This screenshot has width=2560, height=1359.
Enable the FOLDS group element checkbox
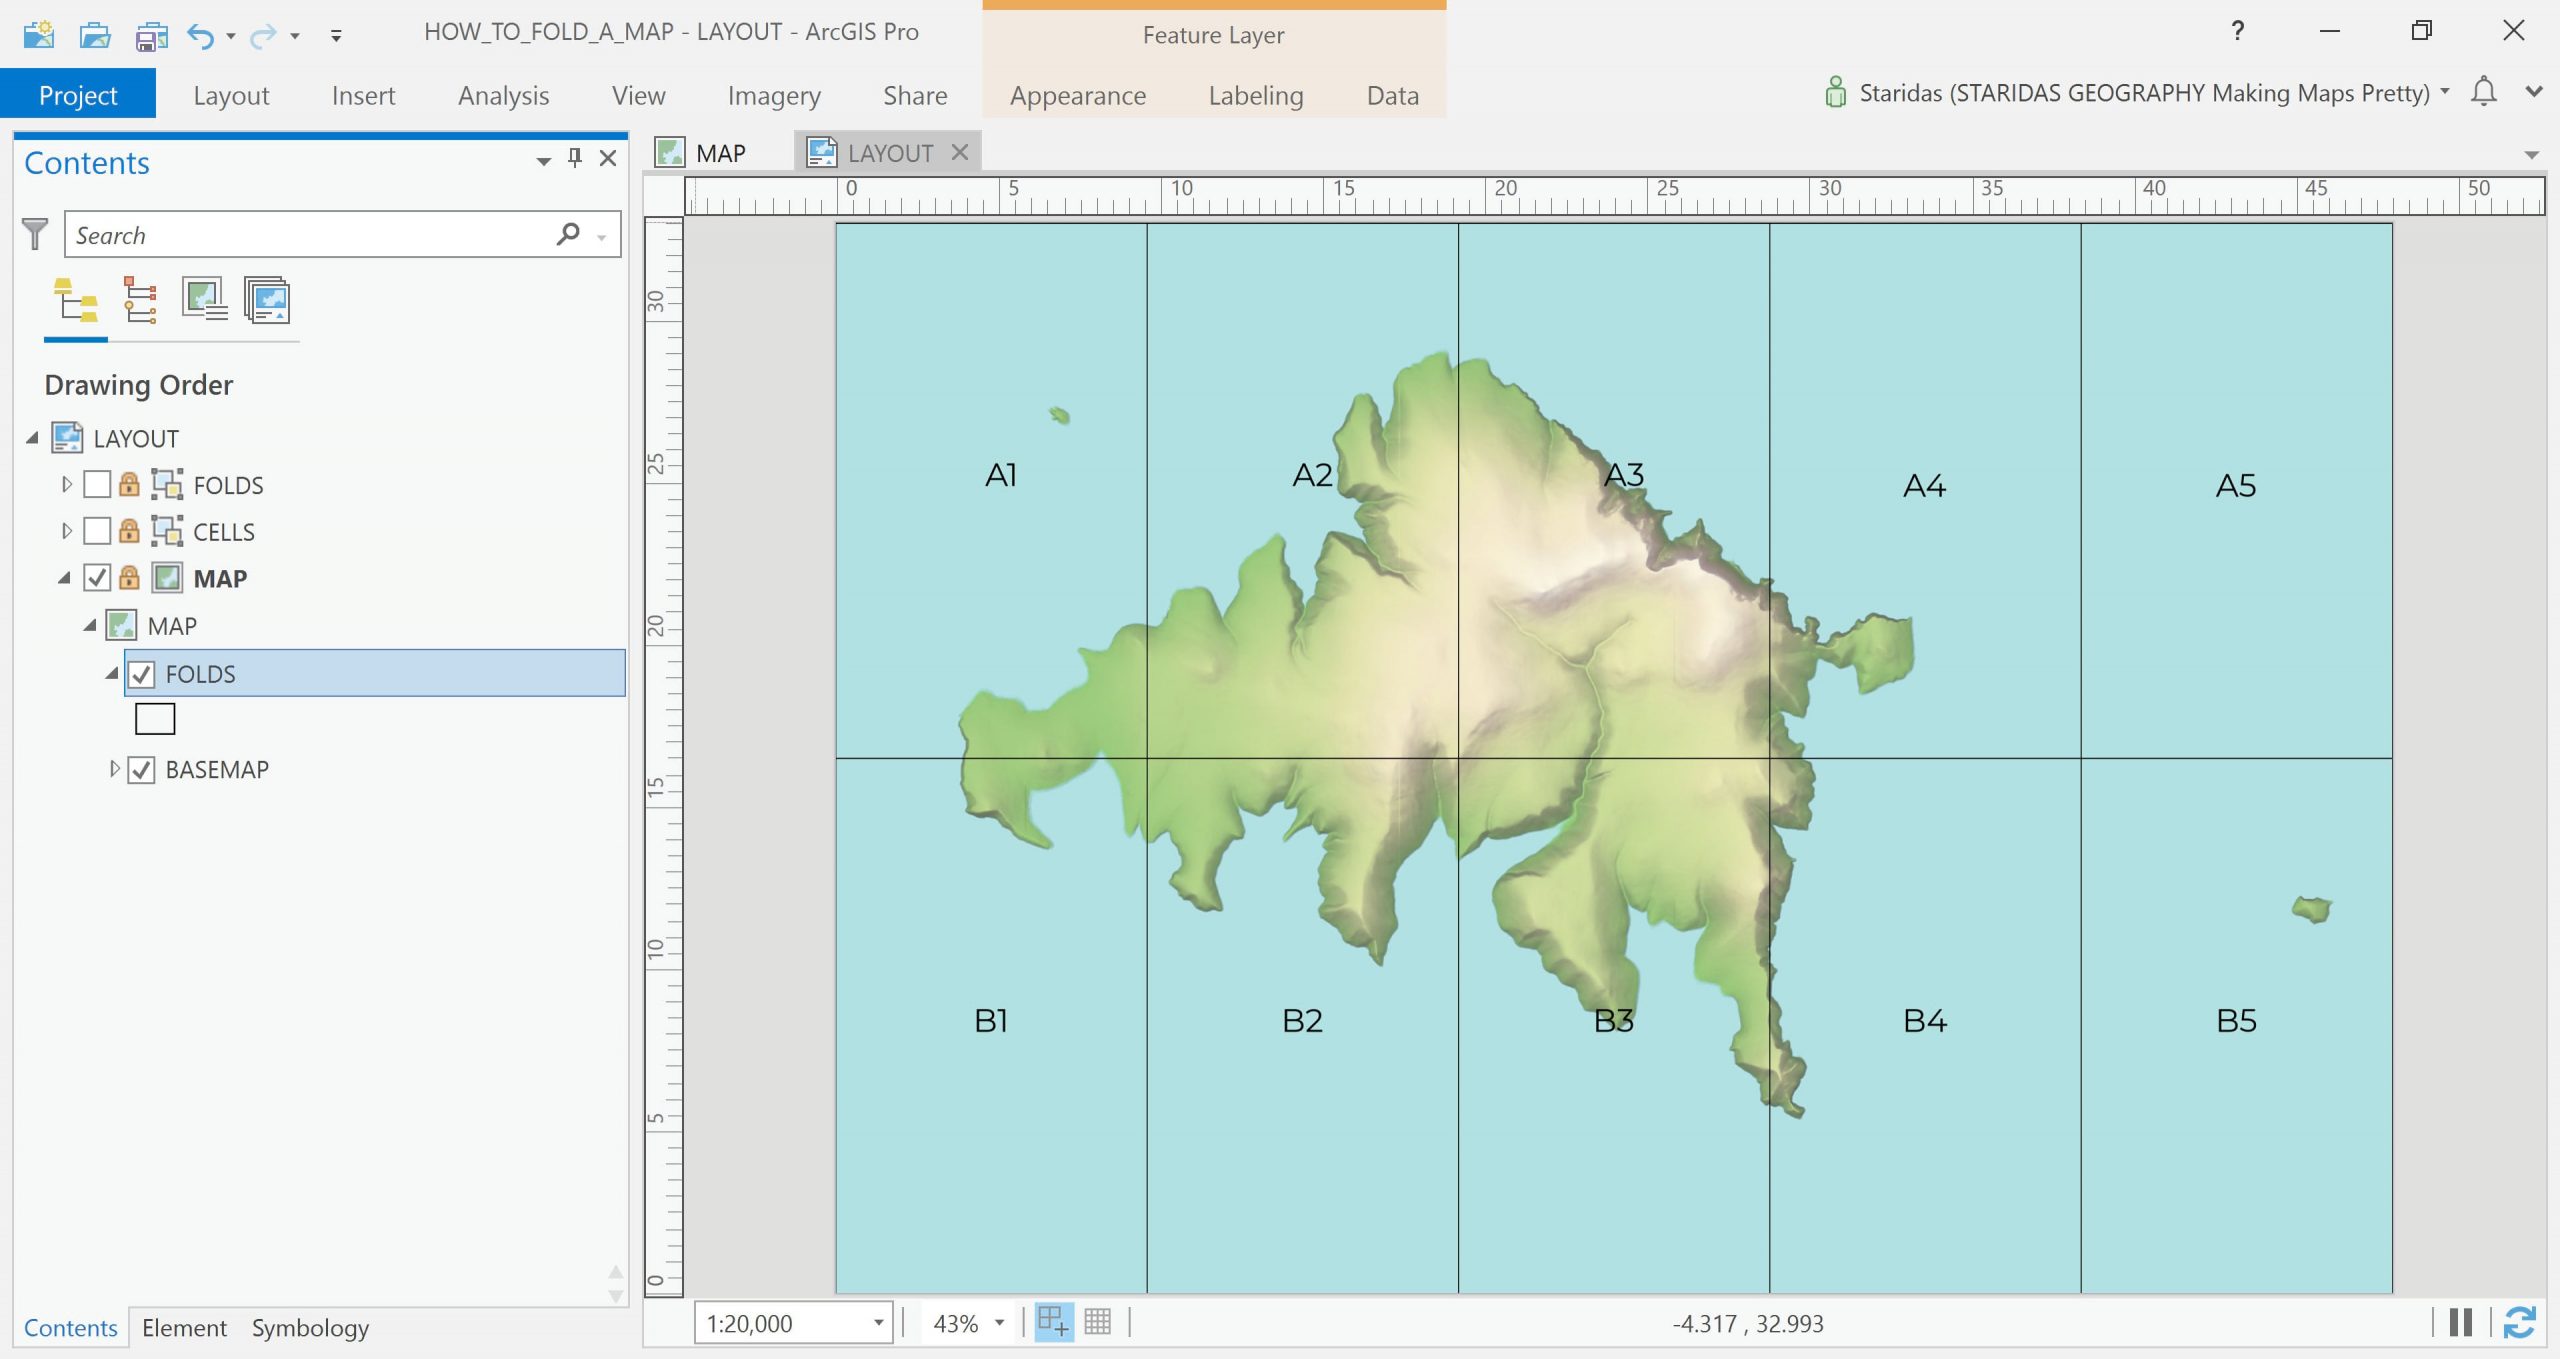pos(97,485)
